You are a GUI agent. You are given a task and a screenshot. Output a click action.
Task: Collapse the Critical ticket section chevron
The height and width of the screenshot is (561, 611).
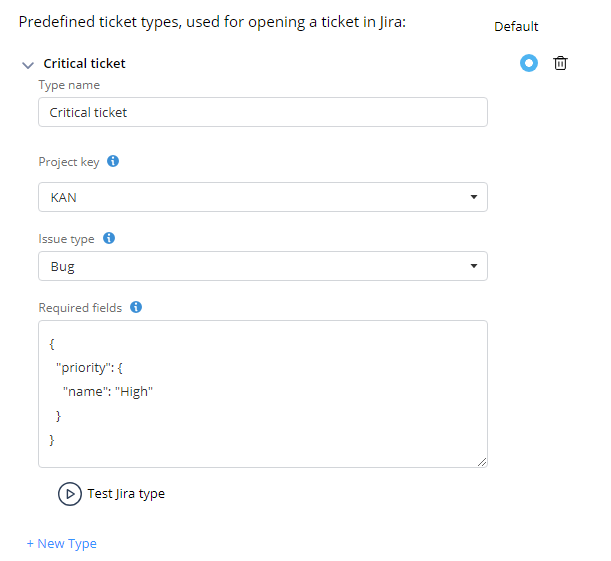[28, 65]
